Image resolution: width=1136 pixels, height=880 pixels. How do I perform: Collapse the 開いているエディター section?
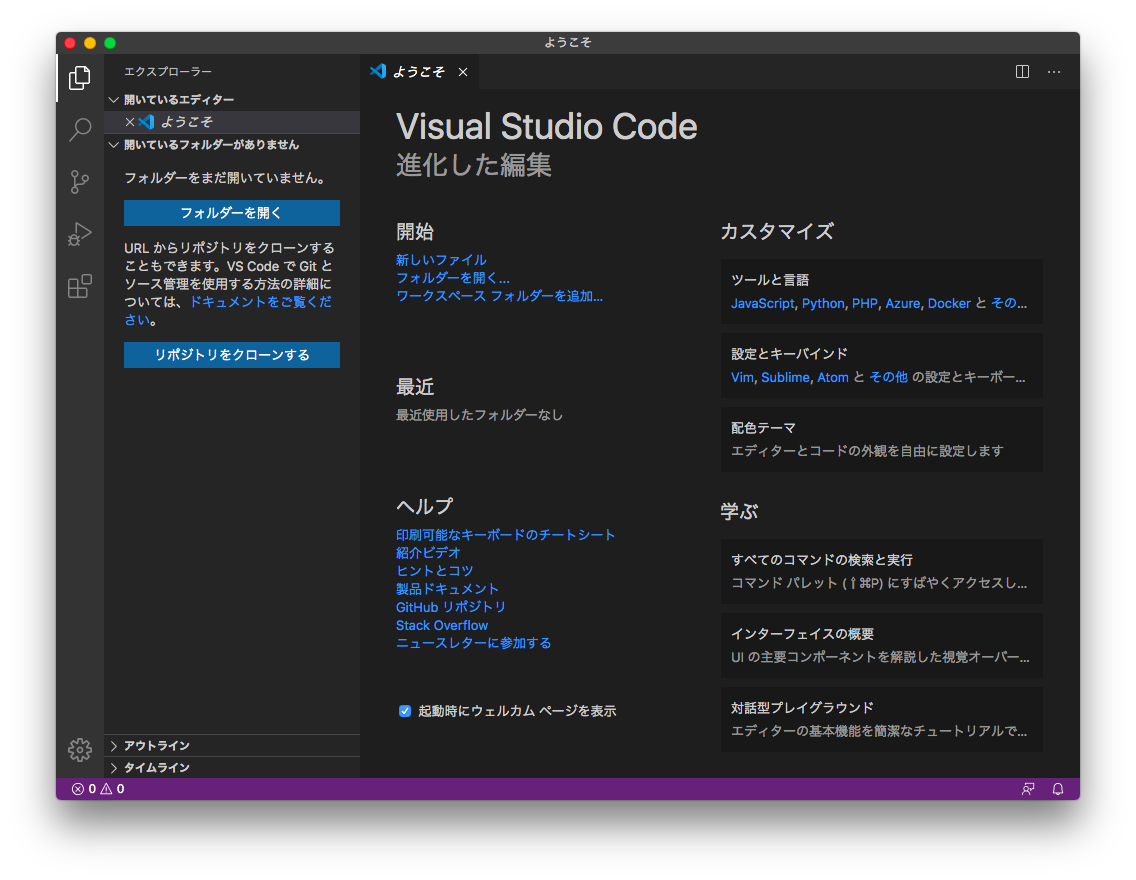click(x=178, y=100)
